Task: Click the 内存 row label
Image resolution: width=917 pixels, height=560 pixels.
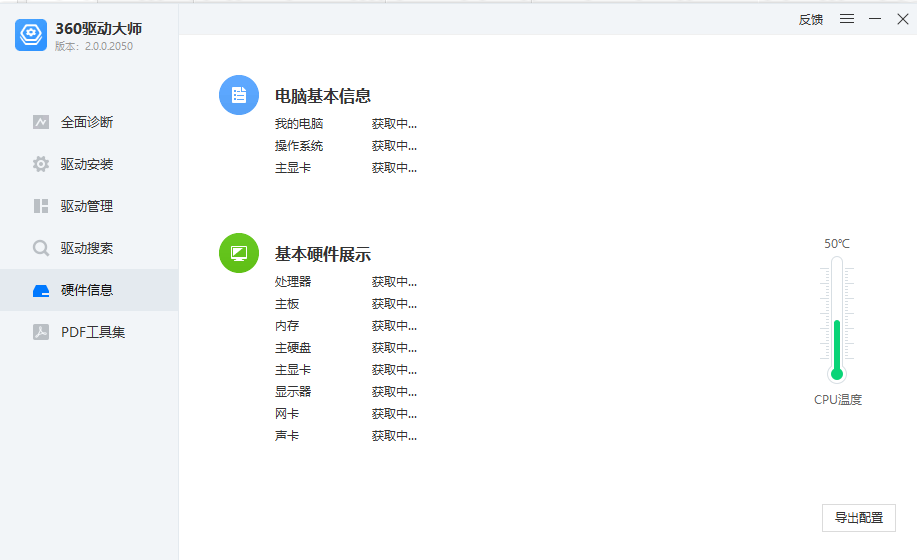Action: coord(287,326)
